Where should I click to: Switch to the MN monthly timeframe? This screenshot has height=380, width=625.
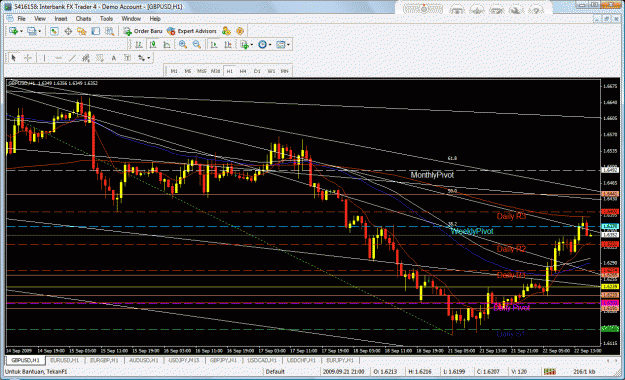(x=285, y=71)
